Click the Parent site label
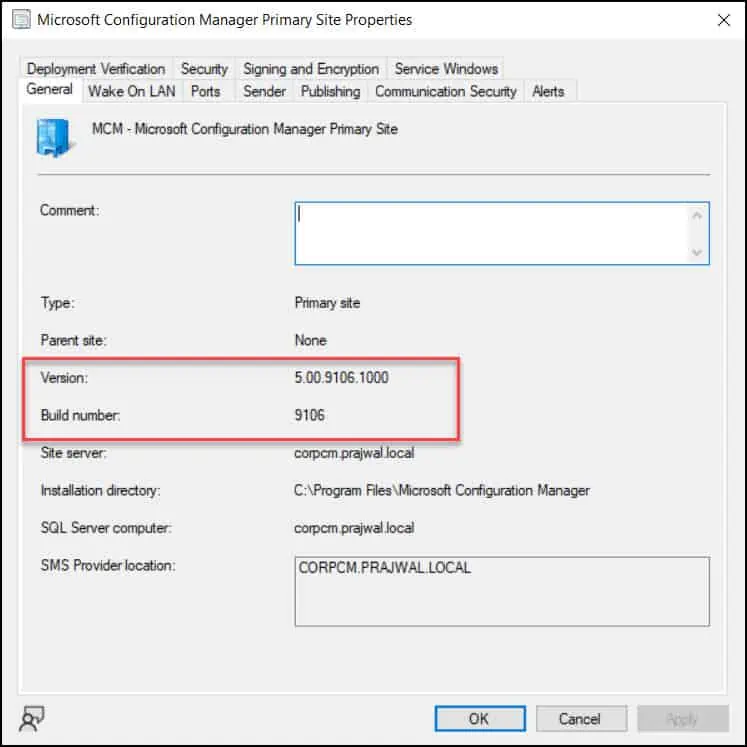Viewport: 747px width, 747px height. [73, 340]
